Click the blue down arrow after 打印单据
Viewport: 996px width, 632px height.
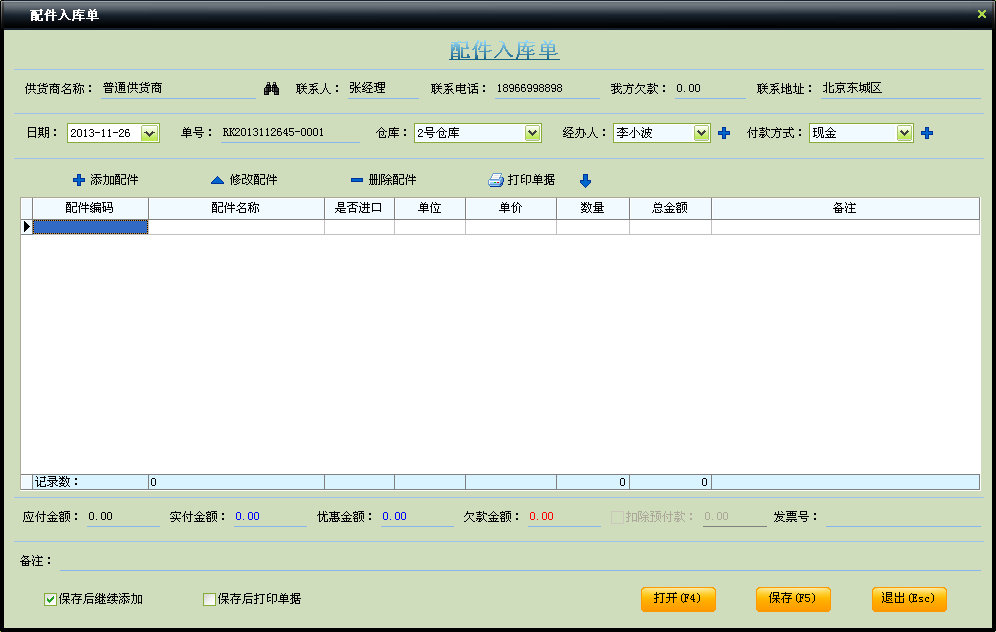586,181
